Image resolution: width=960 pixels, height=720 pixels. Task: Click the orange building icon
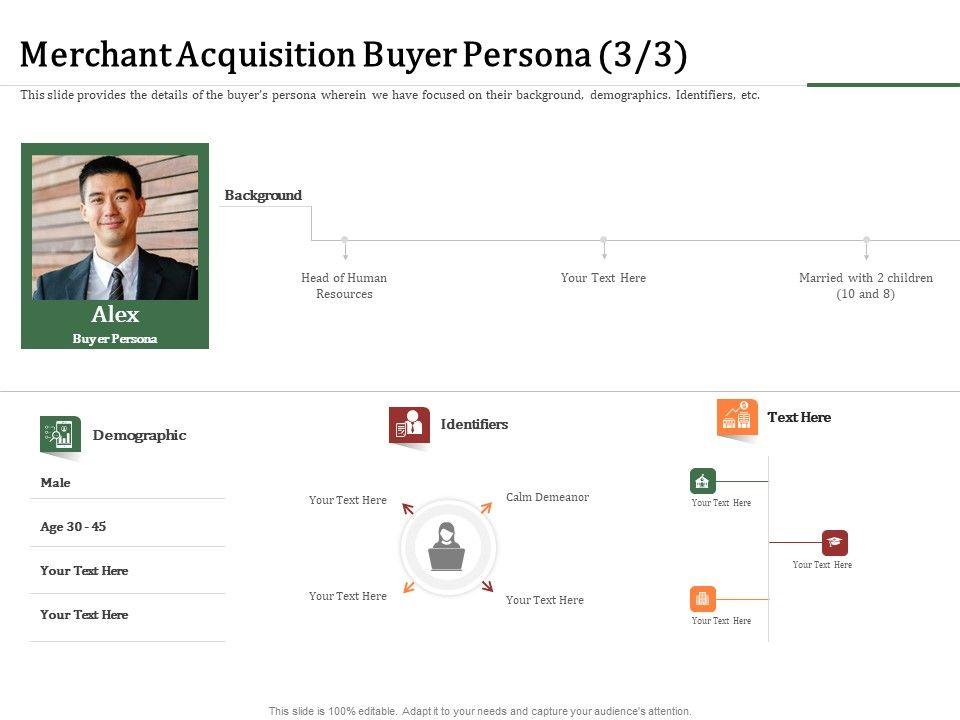coord(703,599)
